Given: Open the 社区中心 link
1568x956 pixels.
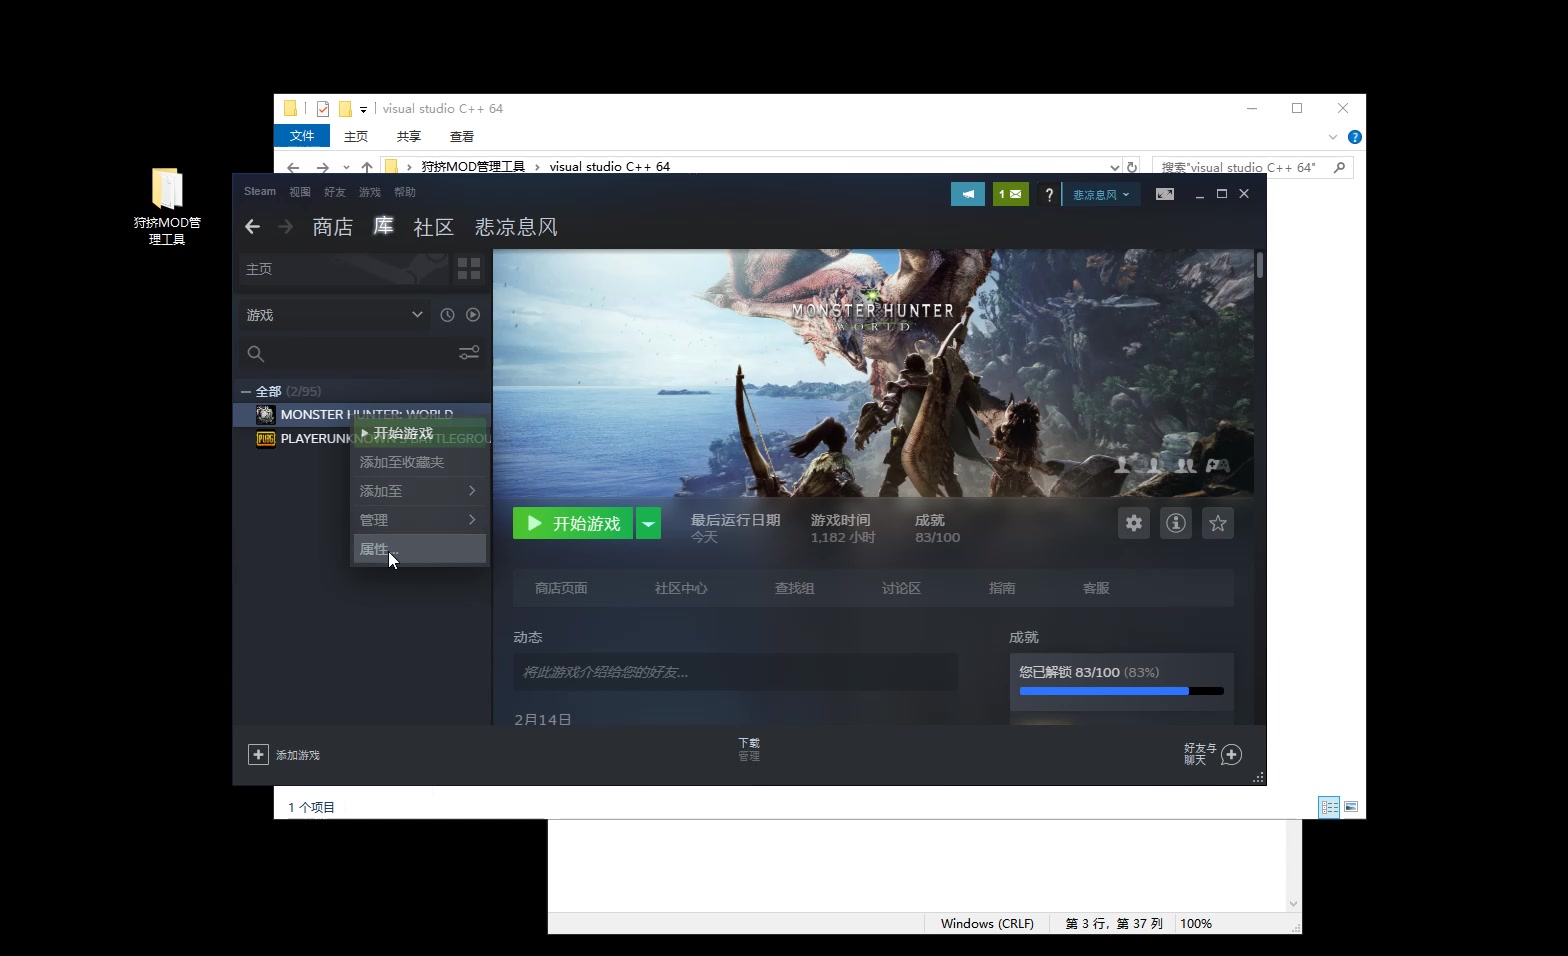Looking at the screenshot, I should (681, 588).
